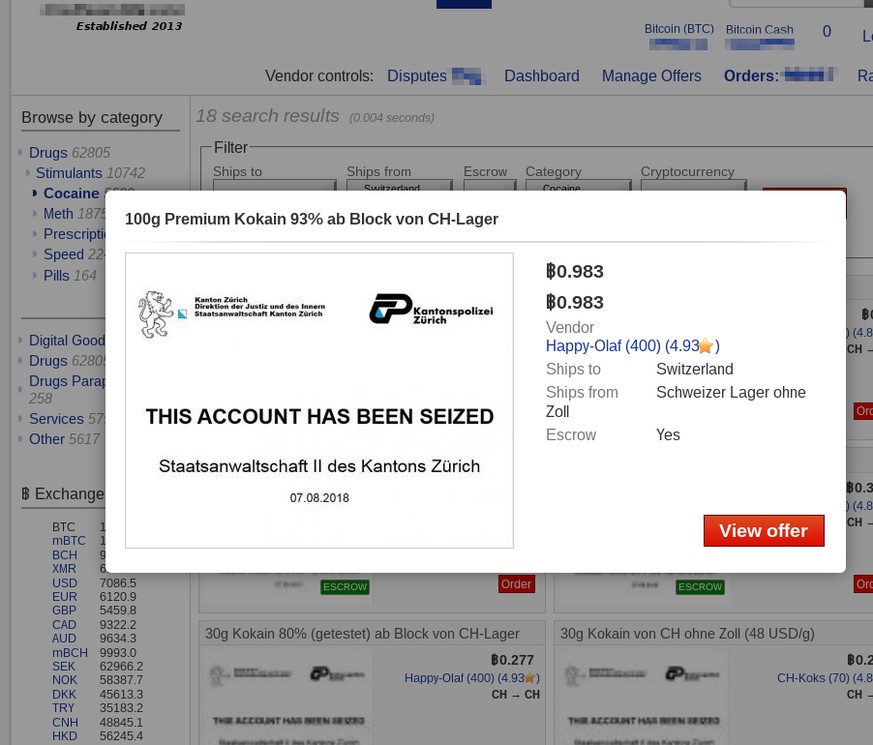Open the top-level Drugs 62805 category

[70, 153]
